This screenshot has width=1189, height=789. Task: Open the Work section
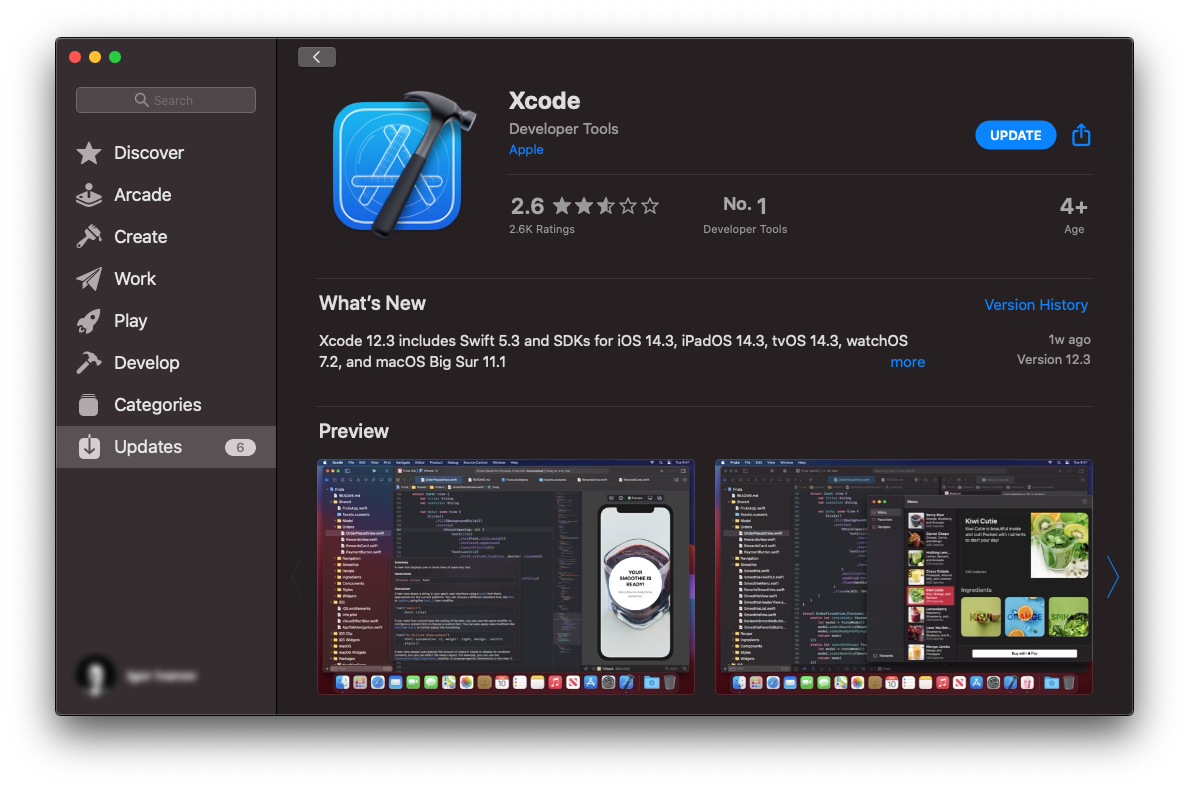(134, 278)
